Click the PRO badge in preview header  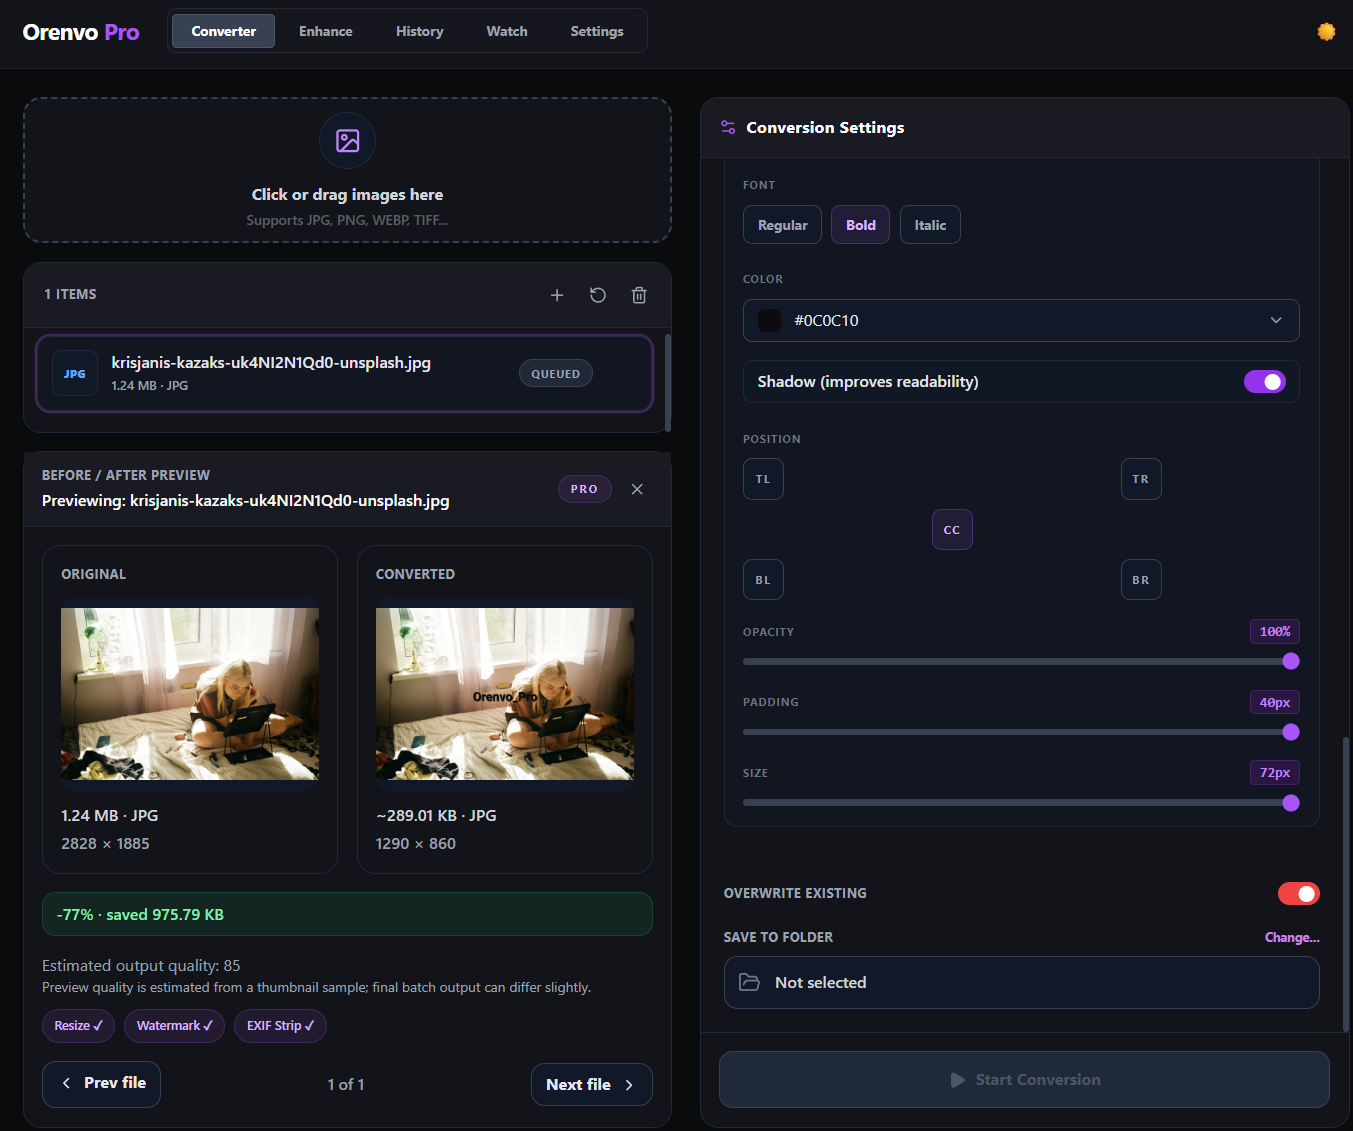[584, 489]
